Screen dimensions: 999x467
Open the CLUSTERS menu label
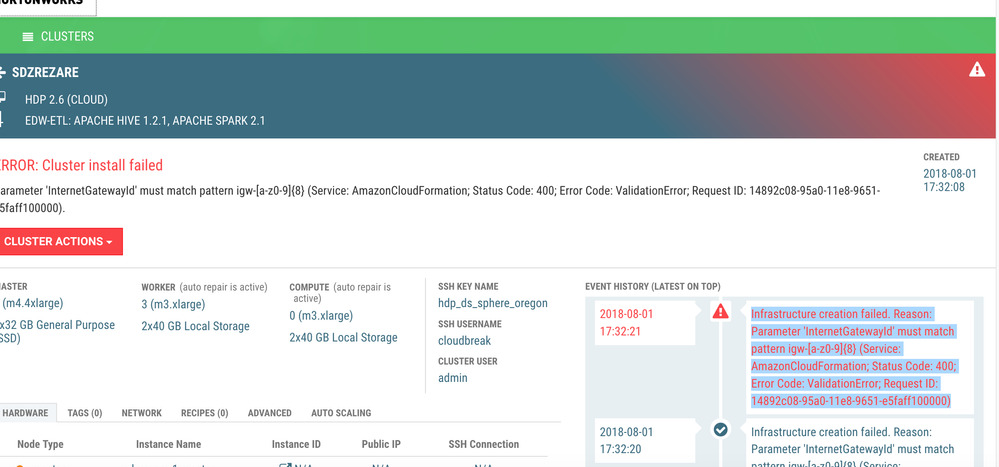point(68,36)
